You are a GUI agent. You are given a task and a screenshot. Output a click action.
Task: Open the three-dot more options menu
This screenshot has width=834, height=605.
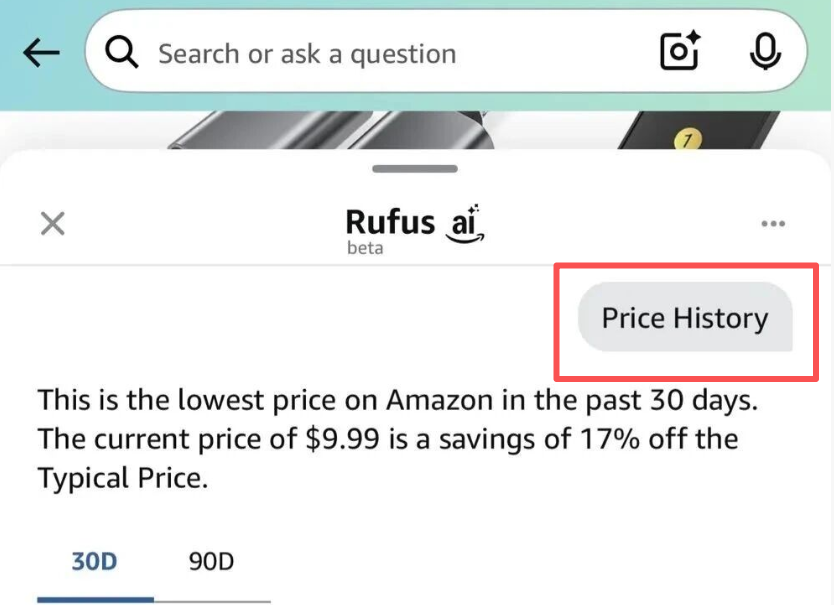coord(773,223)
